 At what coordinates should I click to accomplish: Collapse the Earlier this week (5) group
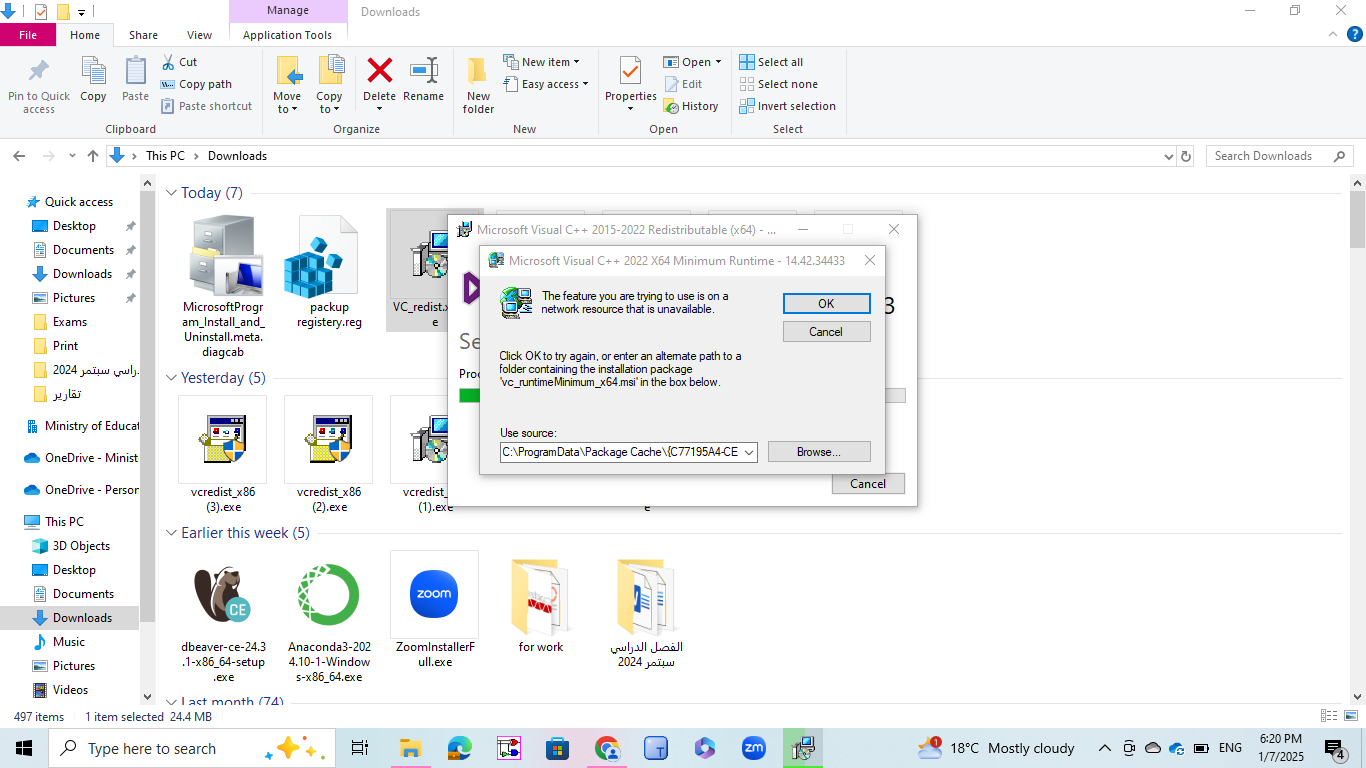(x=172, y=533)
